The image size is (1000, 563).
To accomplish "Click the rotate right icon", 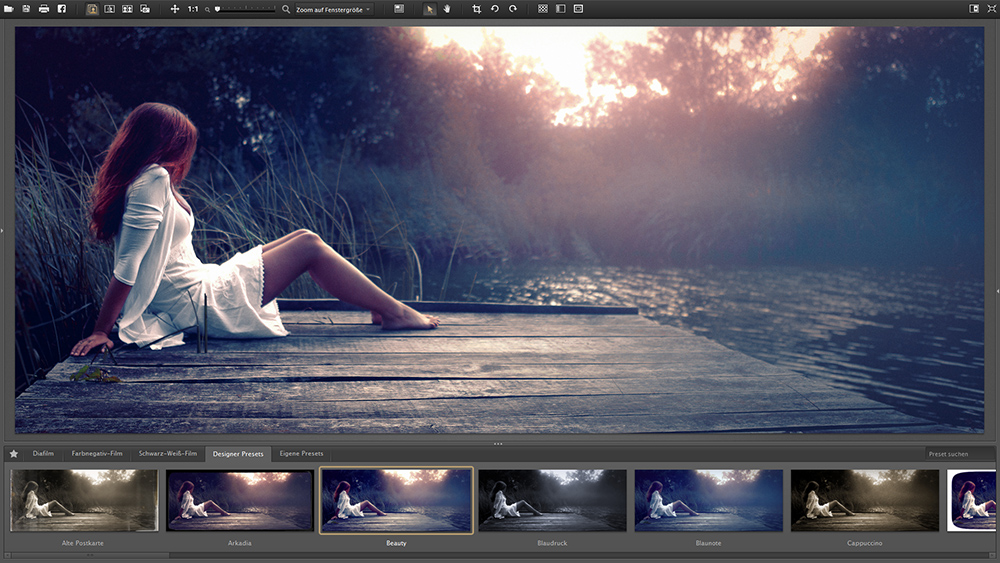I will click(x=512, y=9).
